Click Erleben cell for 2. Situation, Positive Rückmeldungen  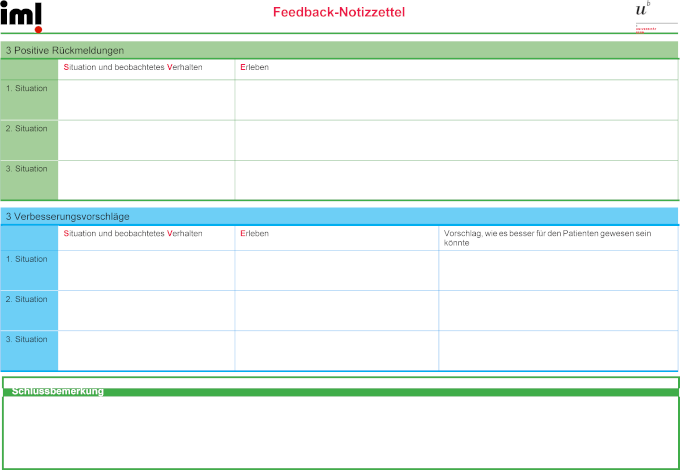coord(457,140)
